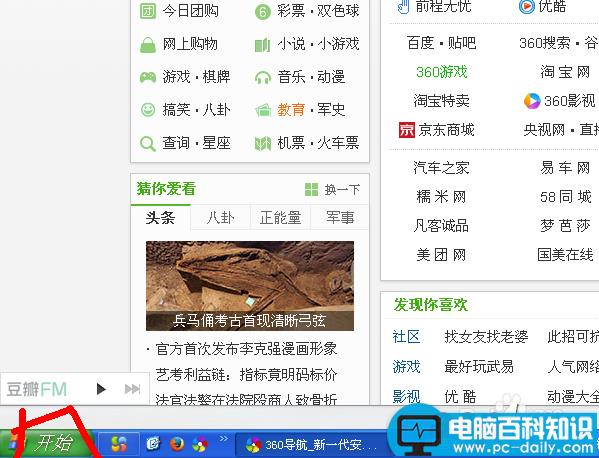The width and height of the screenshot is (599, 458).
Task: Open the 梦芭莎 link
Action: tap(565, 225)
